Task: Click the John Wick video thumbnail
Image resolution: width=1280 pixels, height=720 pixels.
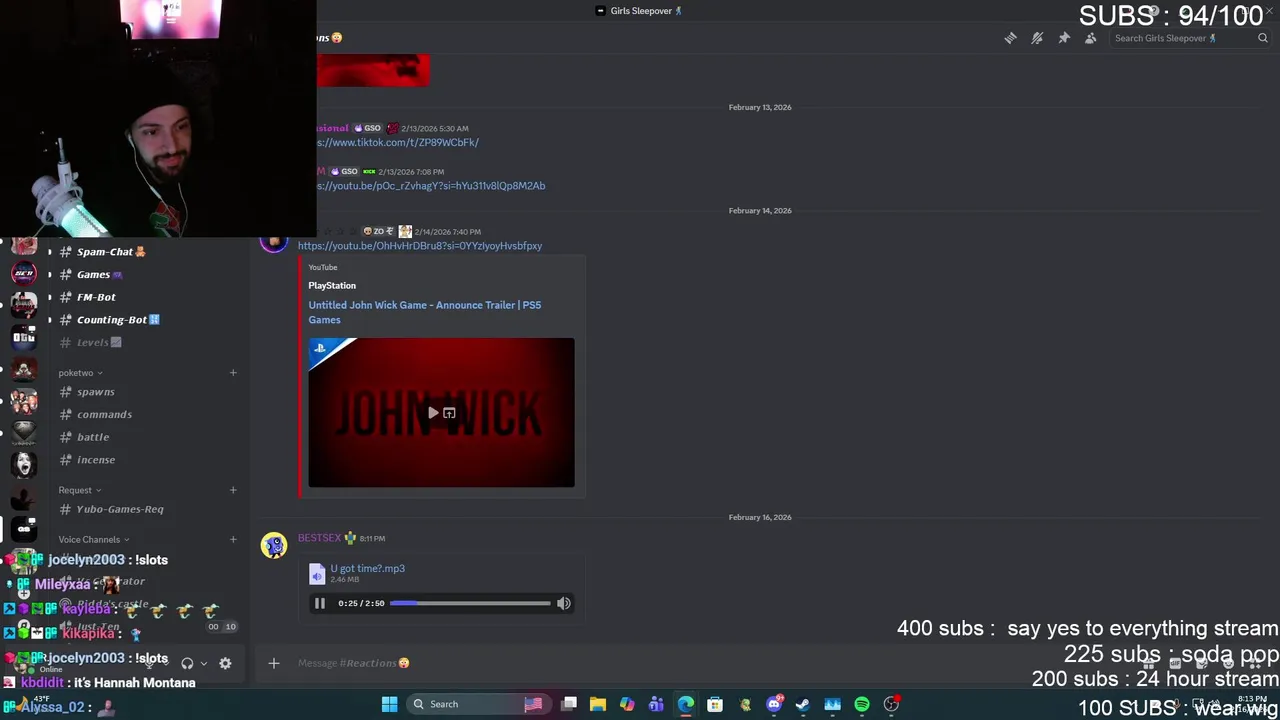Action: 441,412
